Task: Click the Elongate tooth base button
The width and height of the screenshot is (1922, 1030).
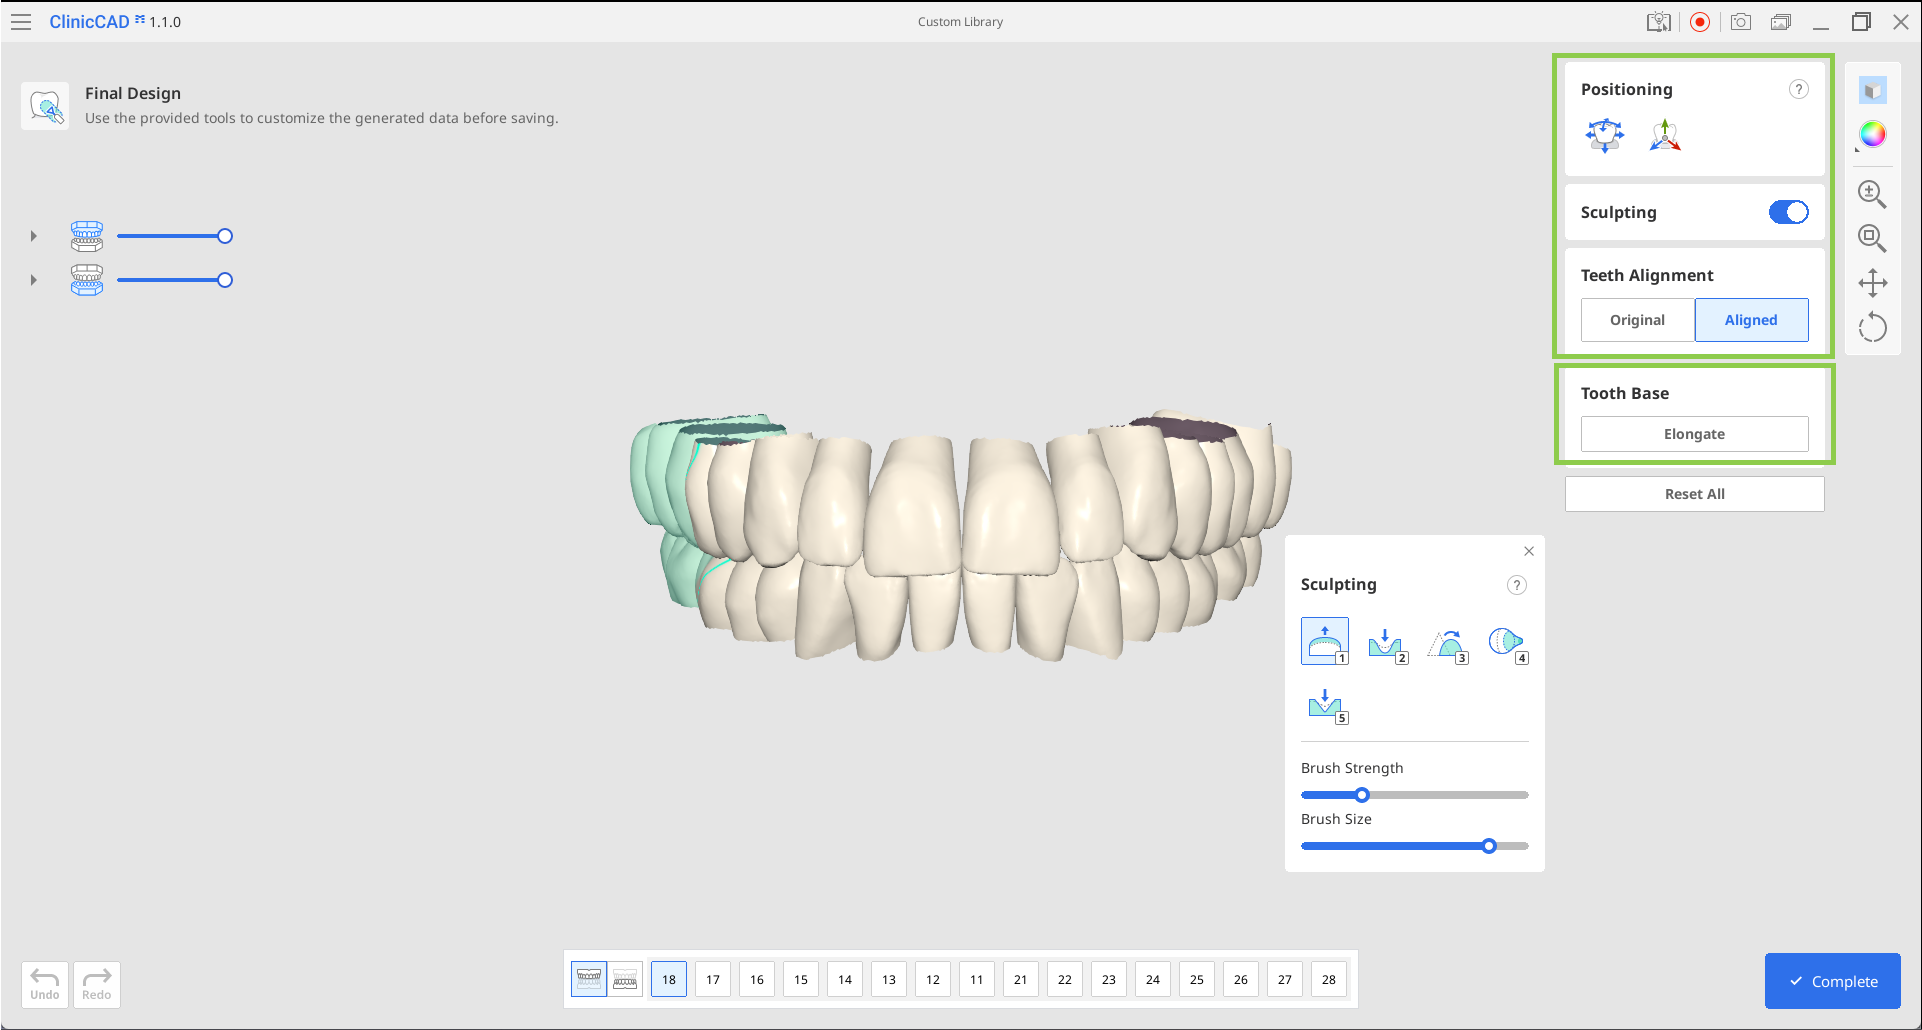Action: 1694,434
